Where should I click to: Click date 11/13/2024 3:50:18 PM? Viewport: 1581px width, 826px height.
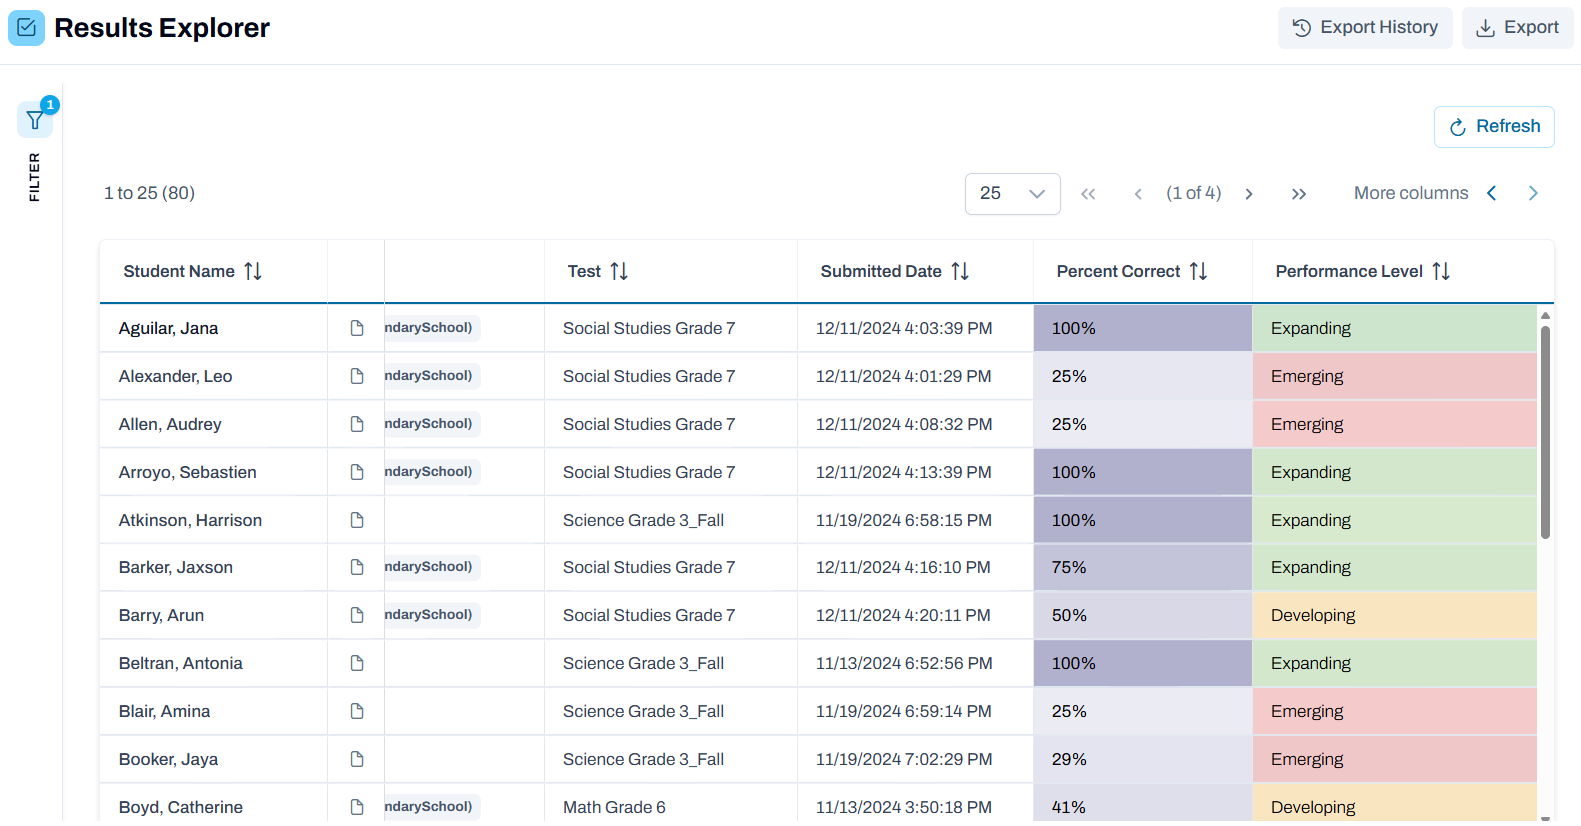coord(904,807)
